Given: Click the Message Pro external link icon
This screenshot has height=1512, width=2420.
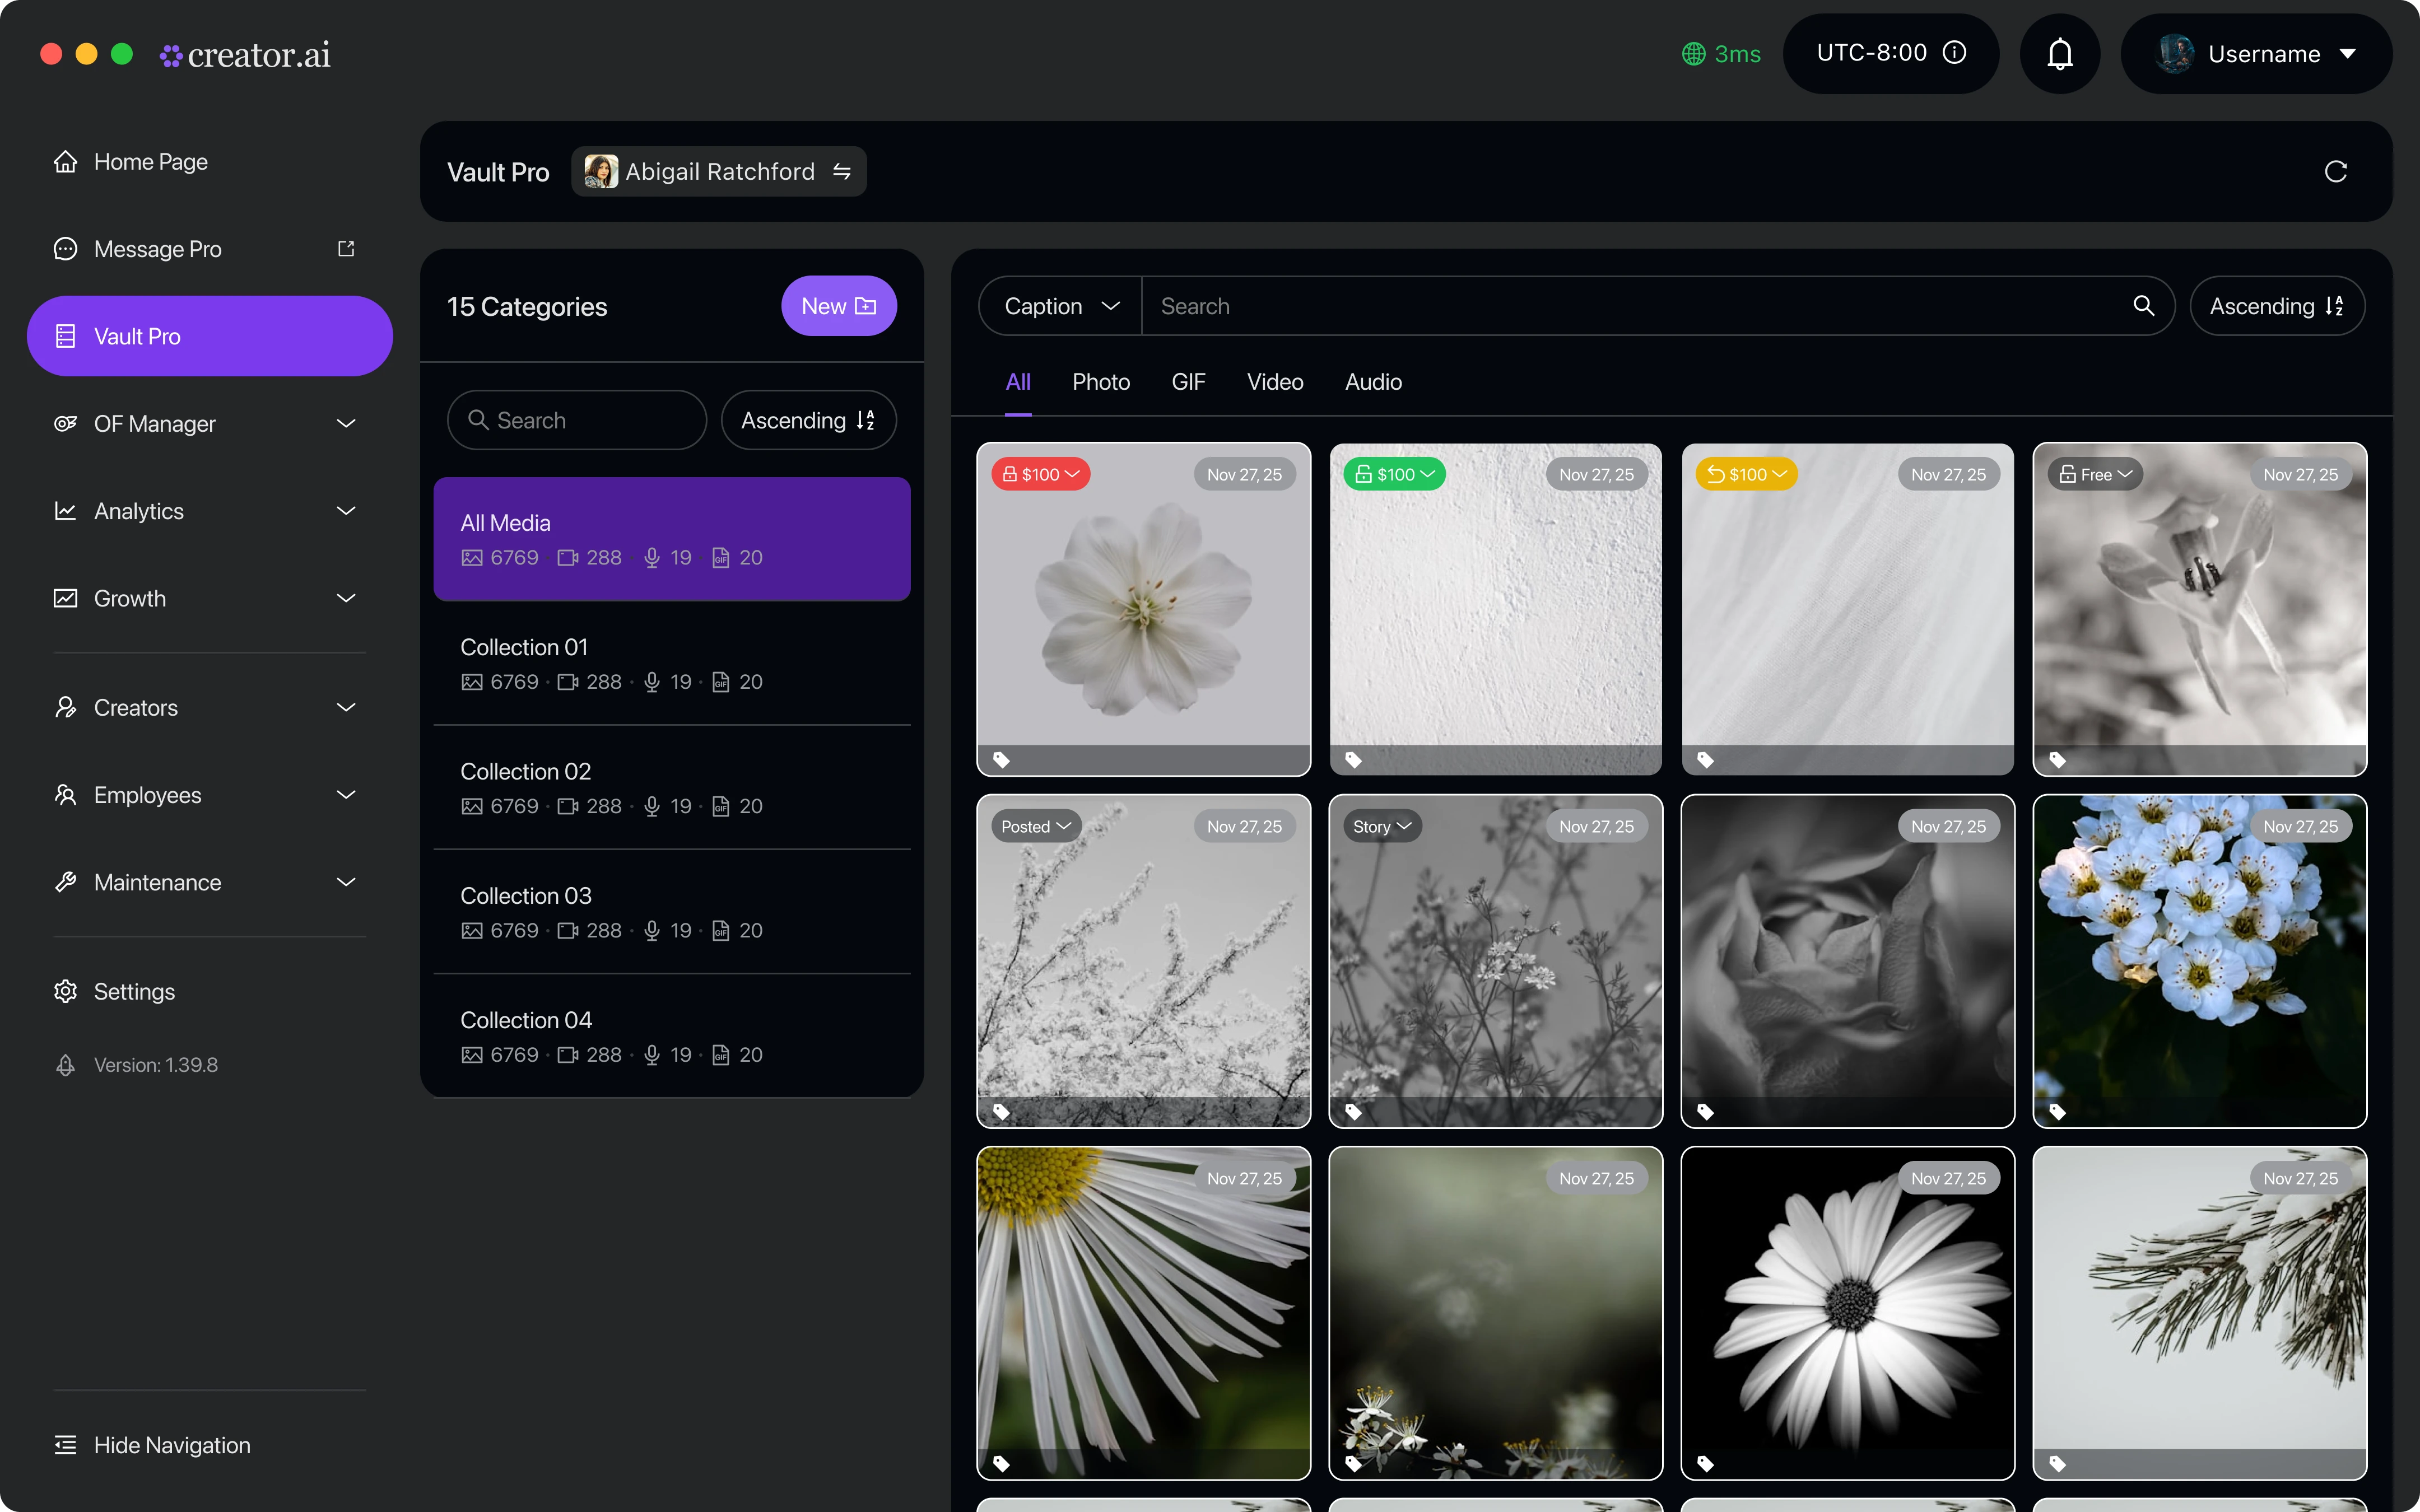Looking at the screenshot, I should 346,248.
